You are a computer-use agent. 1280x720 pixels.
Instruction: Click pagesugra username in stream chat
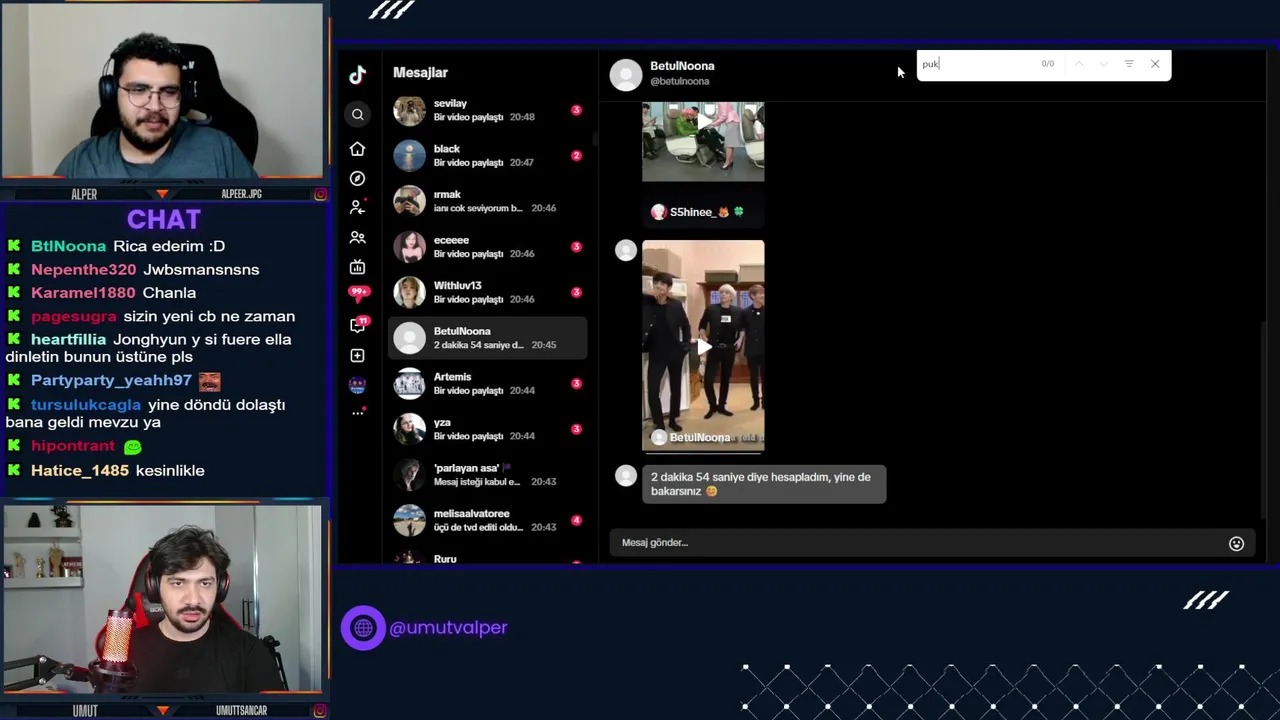pyautogui.click(x=73, y=316)
